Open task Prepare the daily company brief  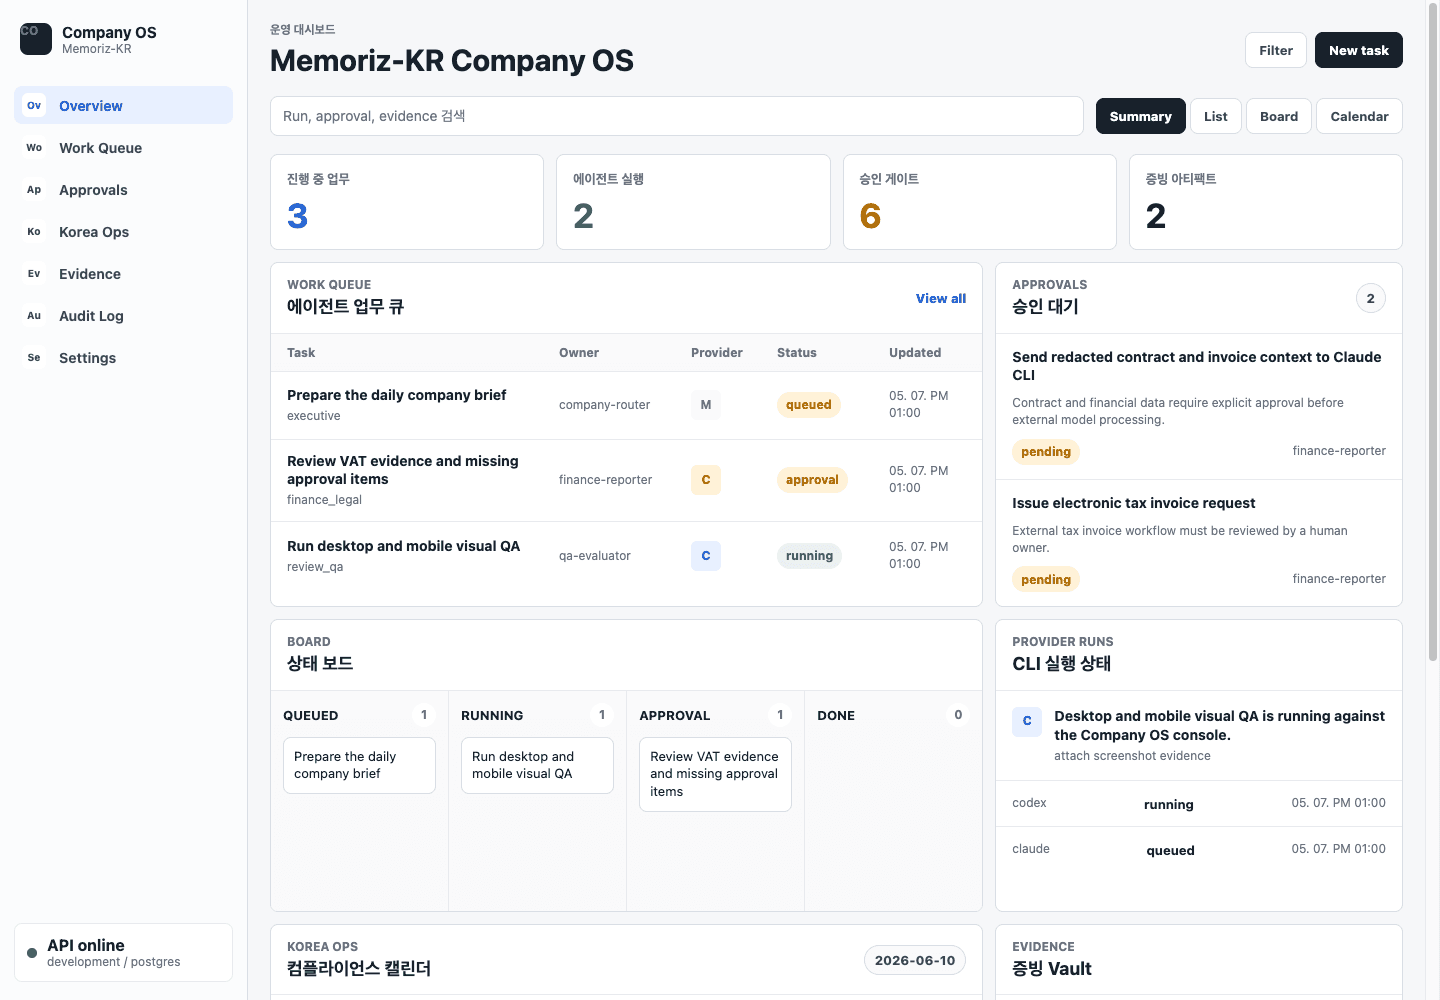pos(396,395)
